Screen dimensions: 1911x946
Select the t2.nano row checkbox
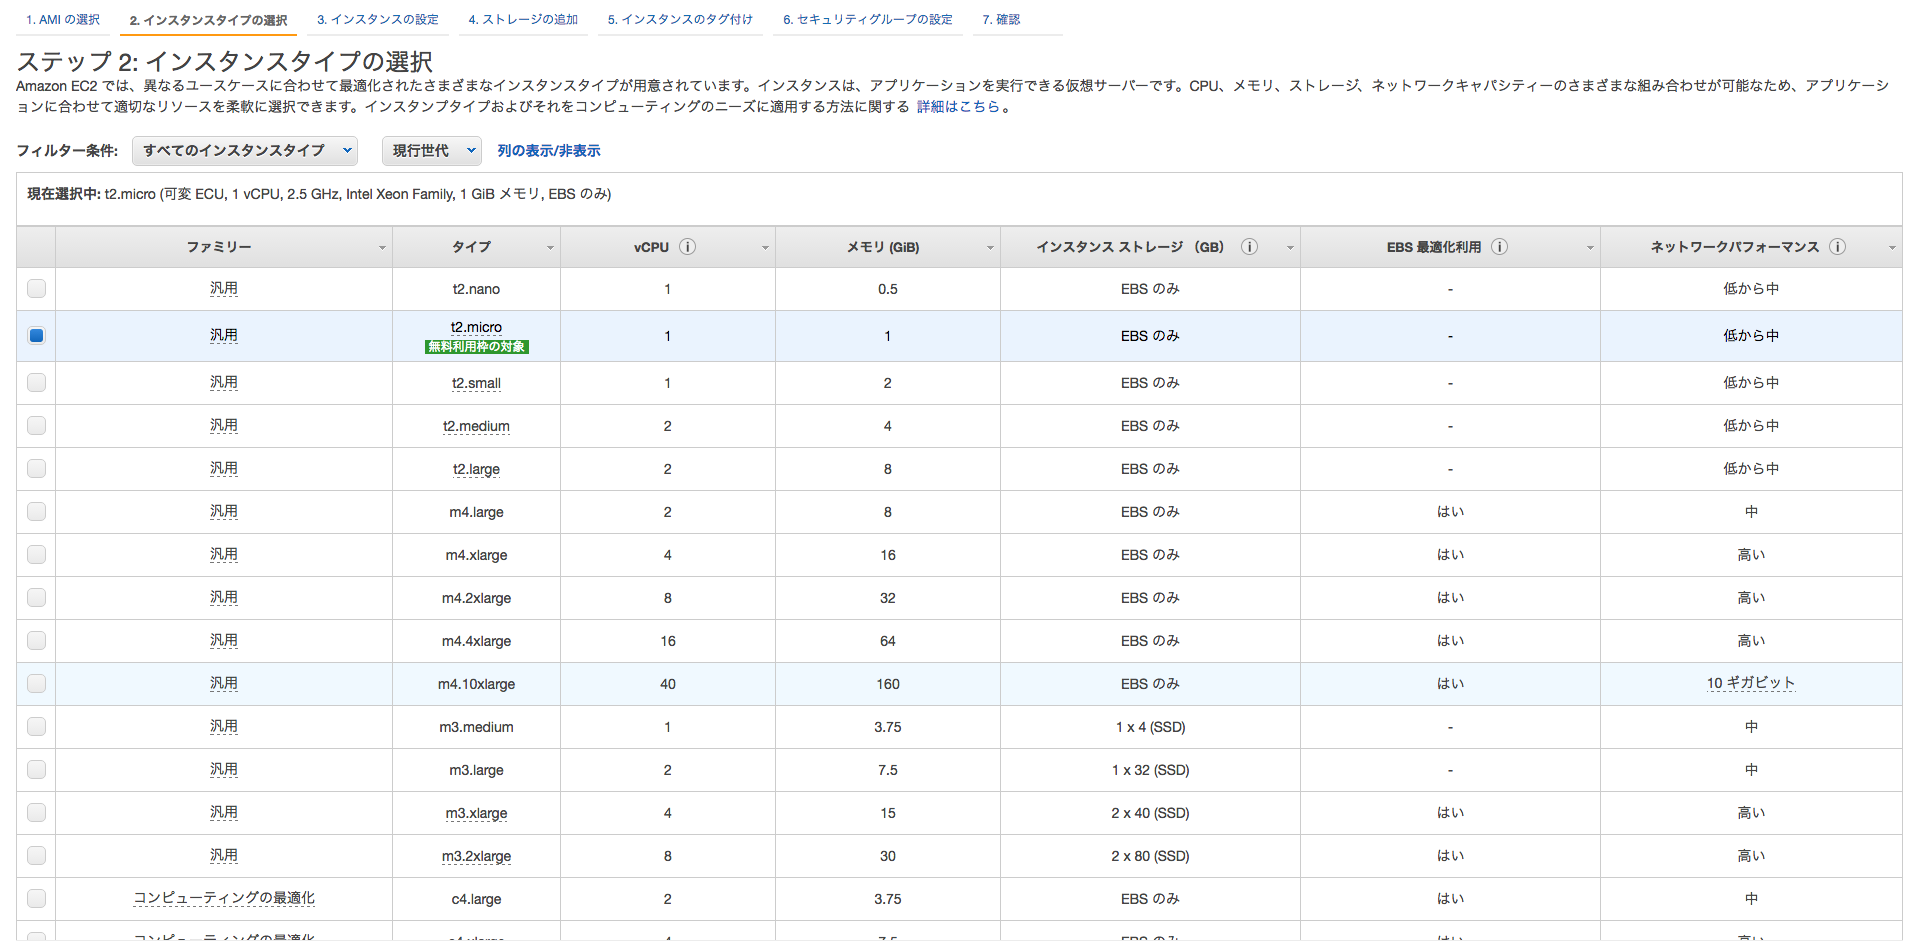coord(36,288)
